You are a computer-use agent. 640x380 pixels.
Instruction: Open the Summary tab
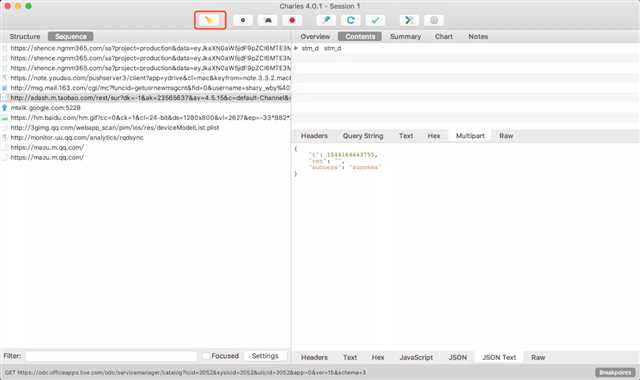[405, 36]
